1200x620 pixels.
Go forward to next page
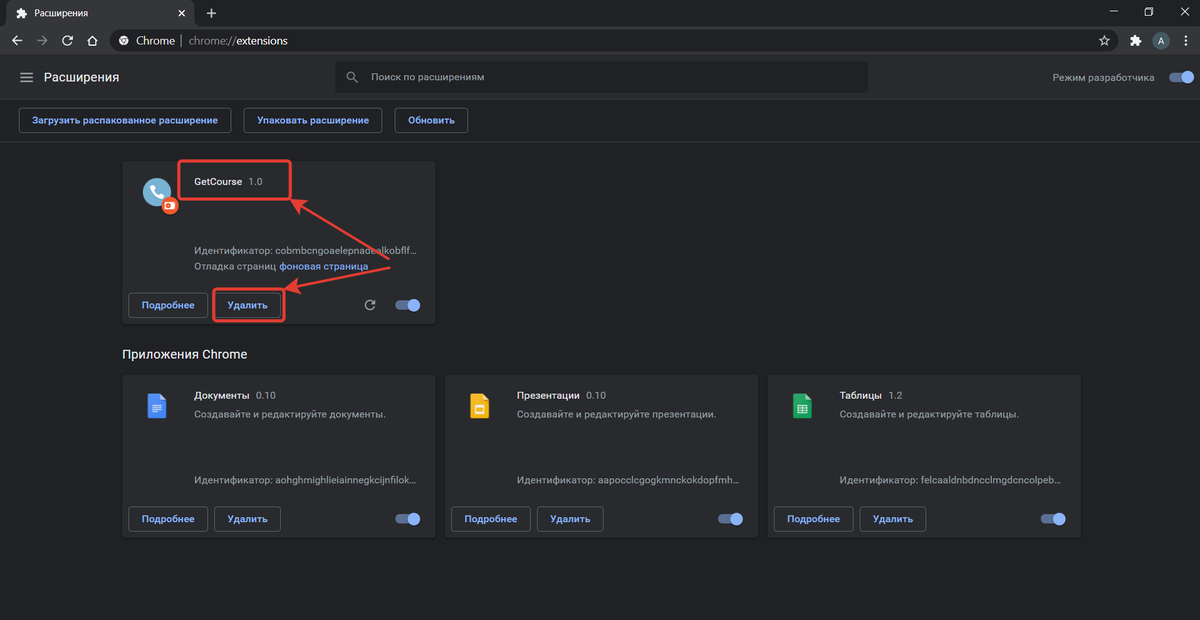(x=42, y=41)
